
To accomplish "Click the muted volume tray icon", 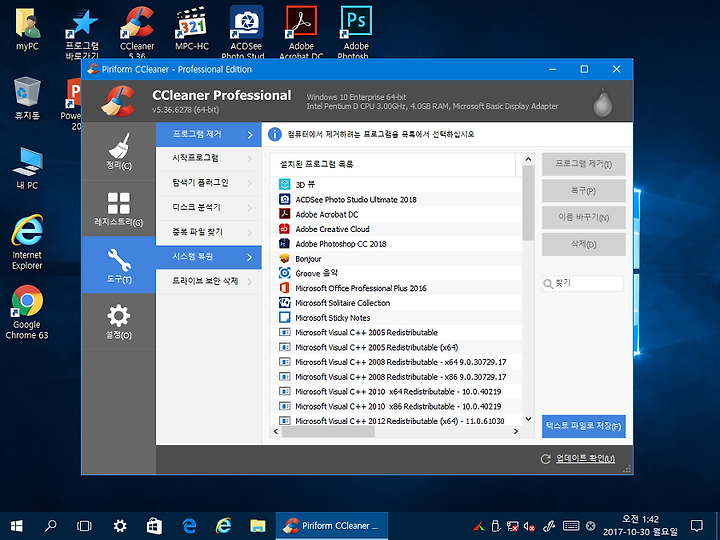I will [529, 526].
